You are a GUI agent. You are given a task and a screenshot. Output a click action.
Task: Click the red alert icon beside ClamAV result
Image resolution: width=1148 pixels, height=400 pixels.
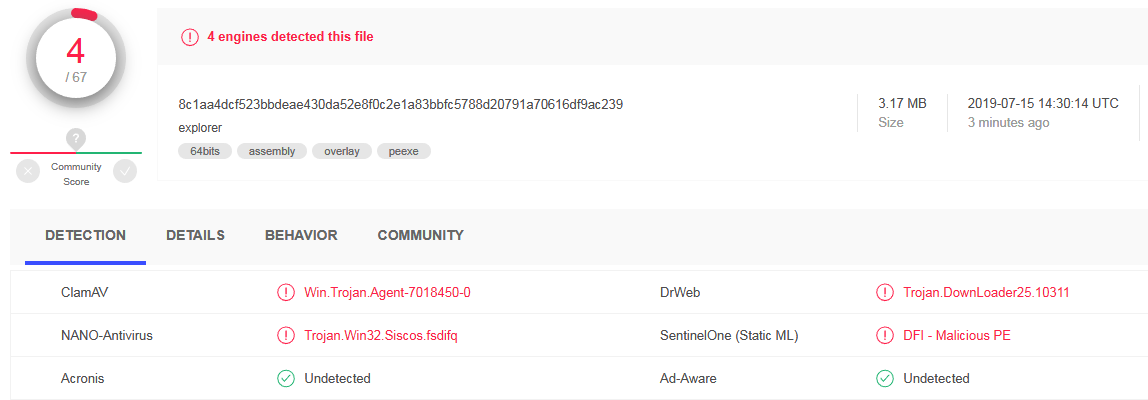[286, 293]
